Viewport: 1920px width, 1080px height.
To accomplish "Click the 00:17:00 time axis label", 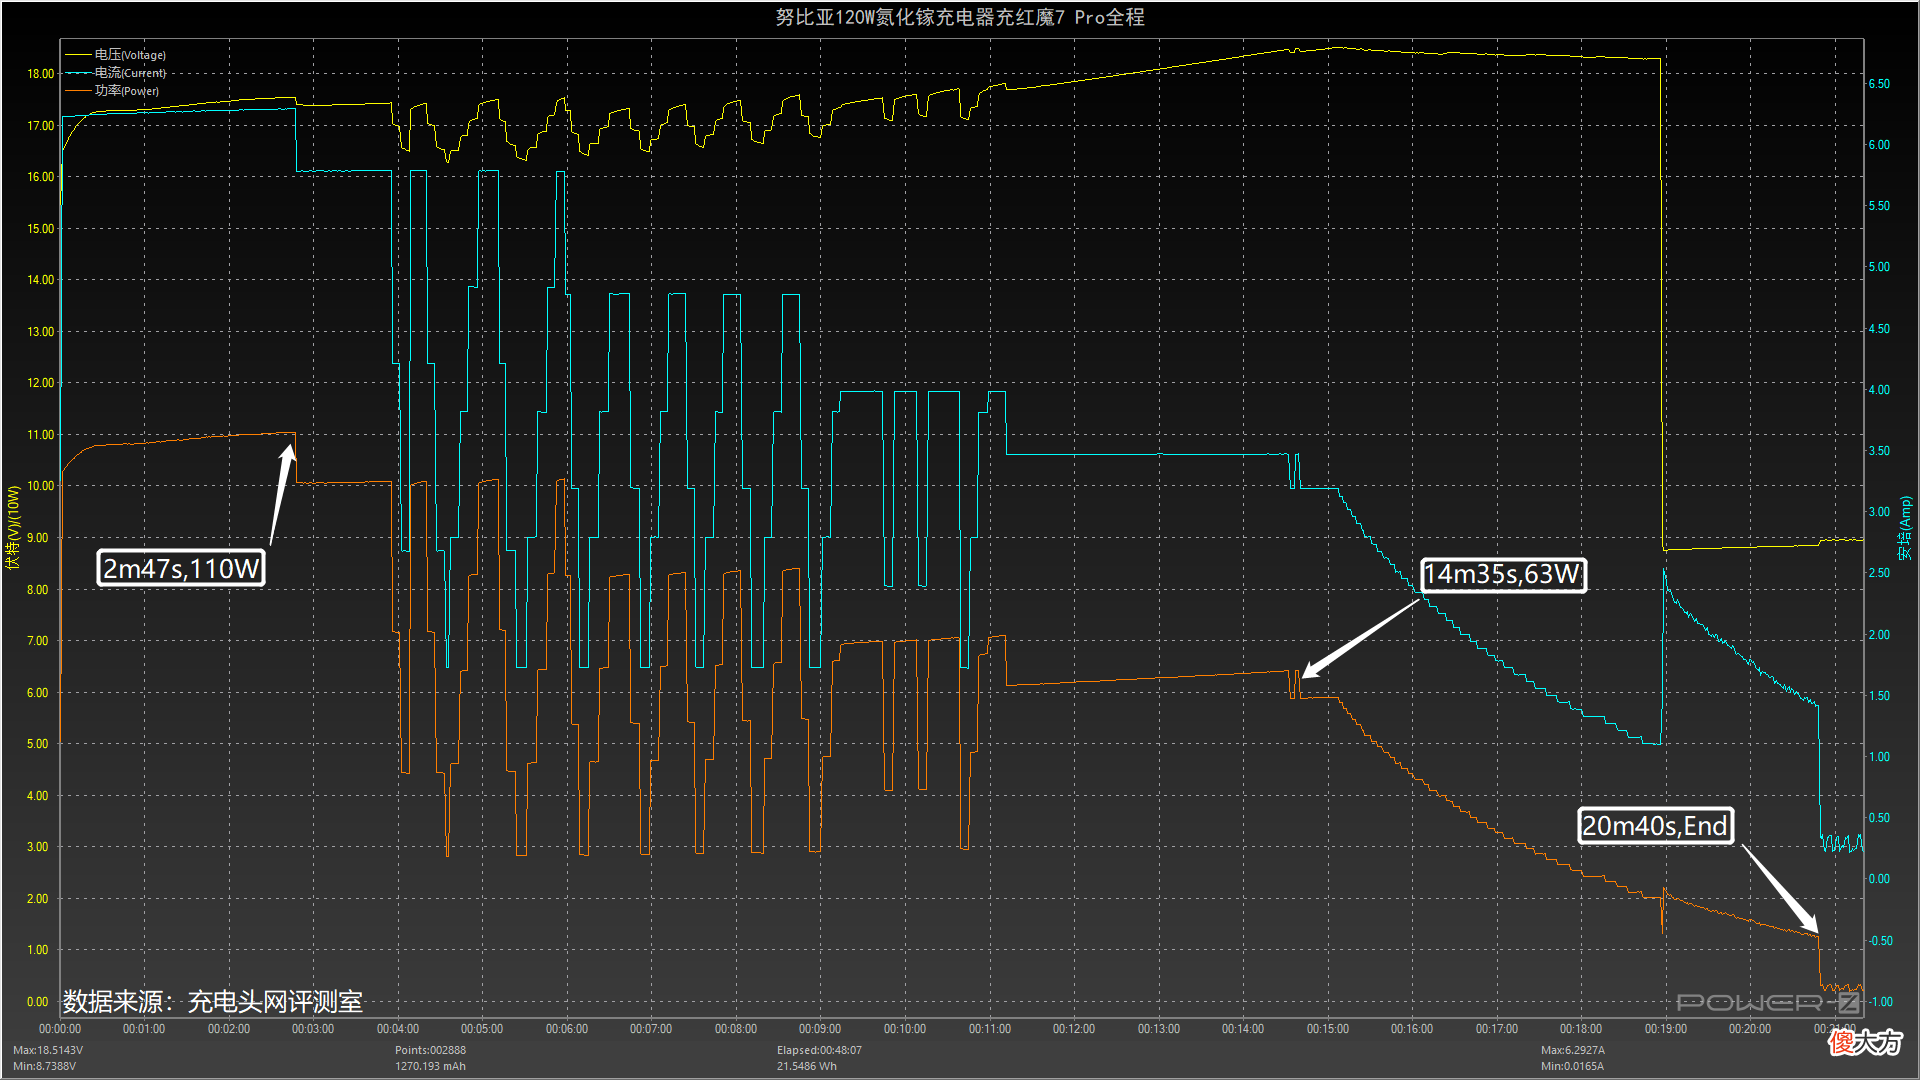I will click(1497, 1029).
